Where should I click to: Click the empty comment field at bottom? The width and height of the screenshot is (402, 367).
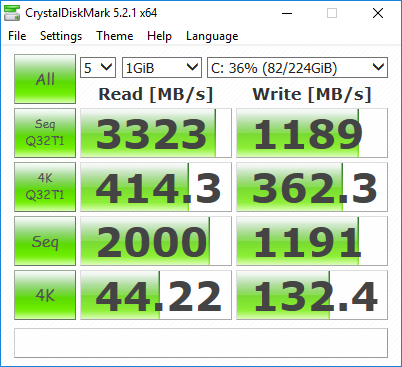pyautogui.click(x=201, y=343)
